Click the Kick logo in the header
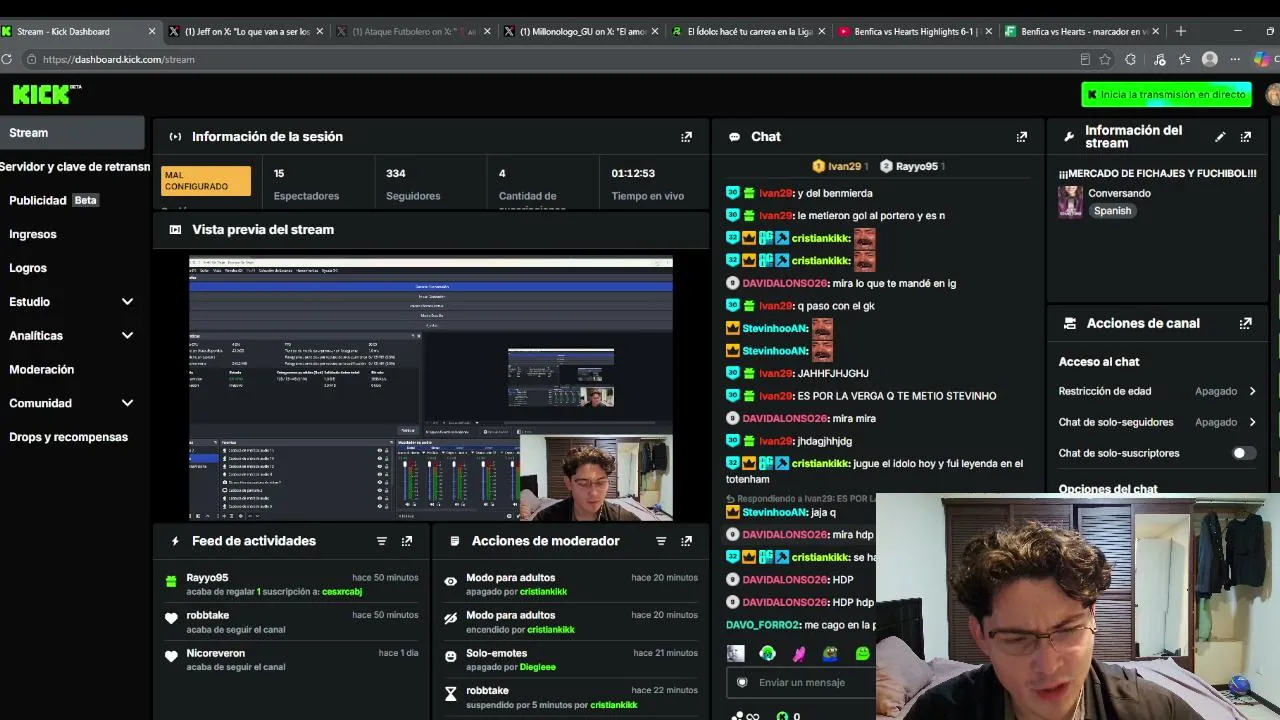The width and height of the screenshot is (1280, 720). click(x=46, y=94)
